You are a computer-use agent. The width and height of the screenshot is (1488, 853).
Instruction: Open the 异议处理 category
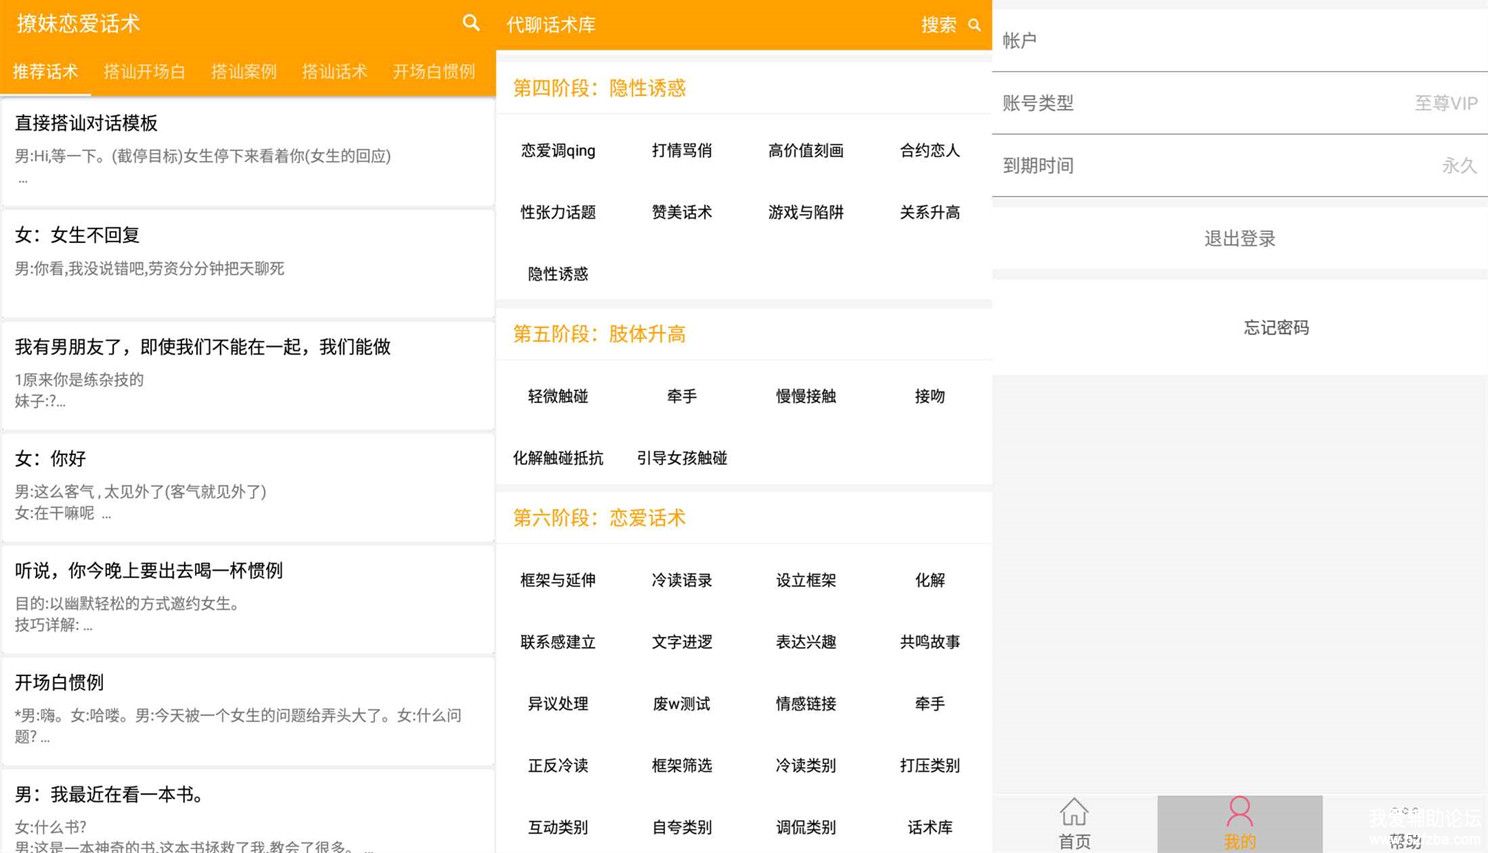click(558, 704)
